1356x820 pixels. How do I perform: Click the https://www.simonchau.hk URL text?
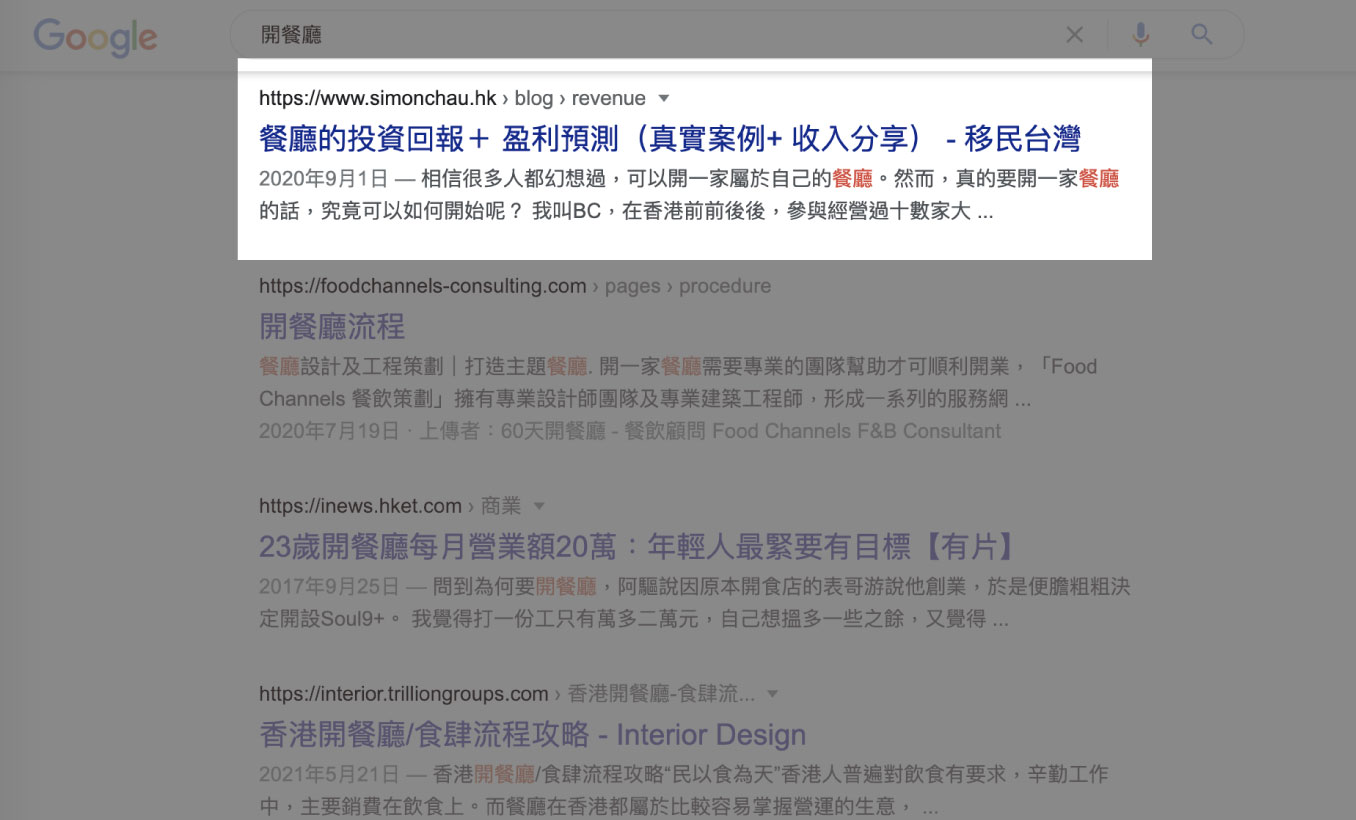point(377,98)
